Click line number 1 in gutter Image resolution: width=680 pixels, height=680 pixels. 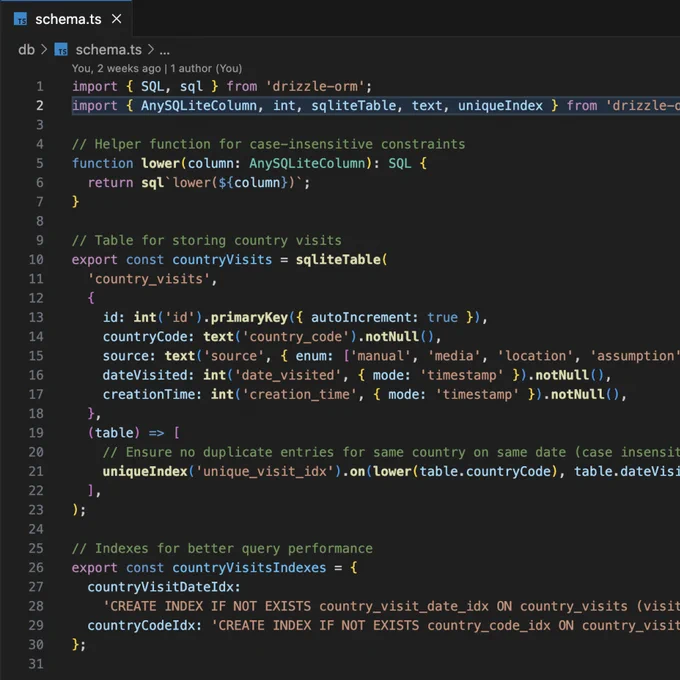(40, 86)
